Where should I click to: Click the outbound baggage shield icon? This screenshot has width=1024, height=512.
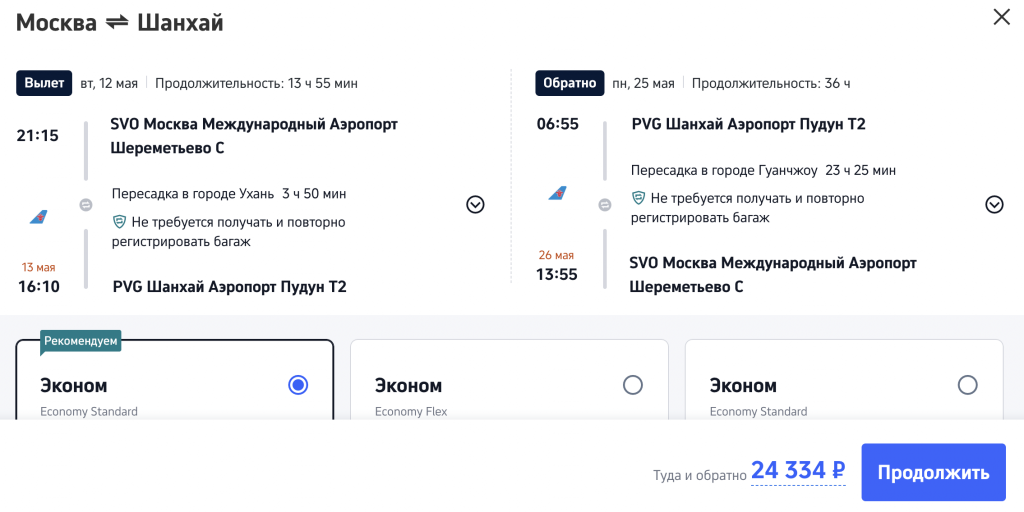119,222
